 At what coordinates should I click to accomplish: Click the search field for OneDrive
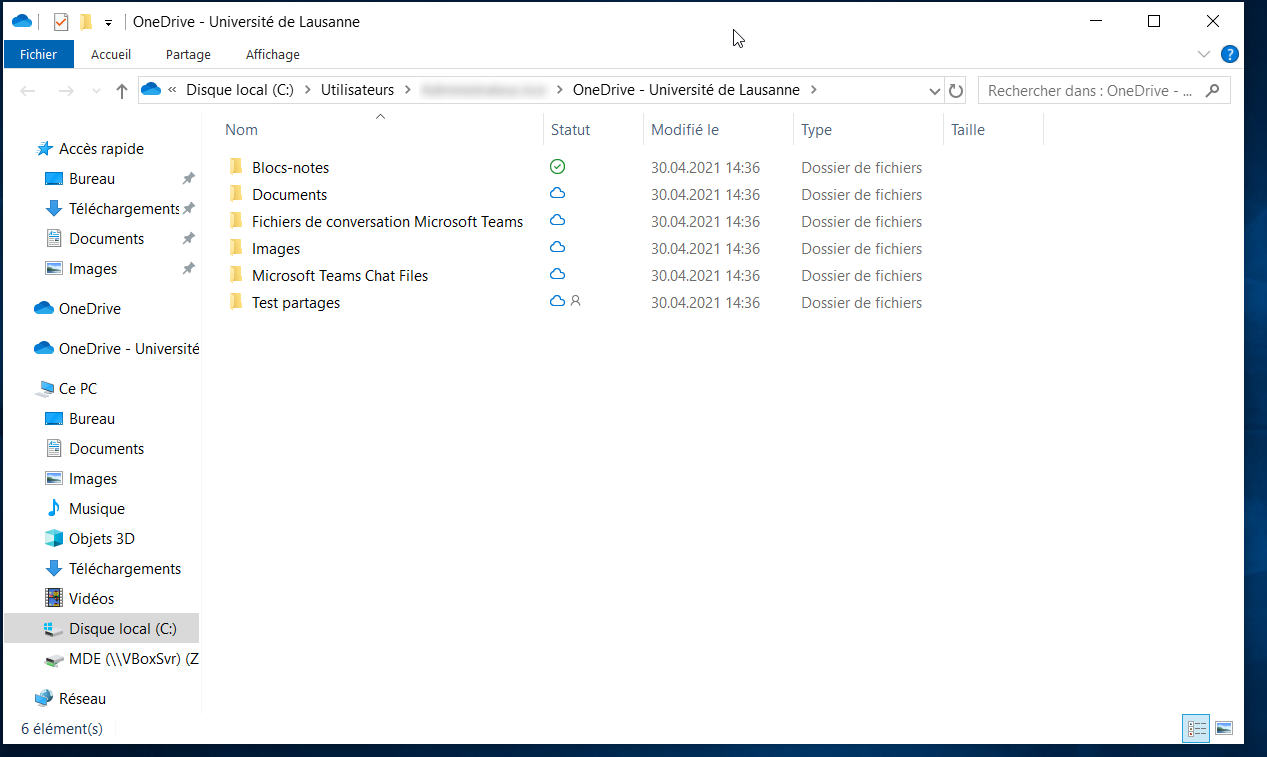1090,90
